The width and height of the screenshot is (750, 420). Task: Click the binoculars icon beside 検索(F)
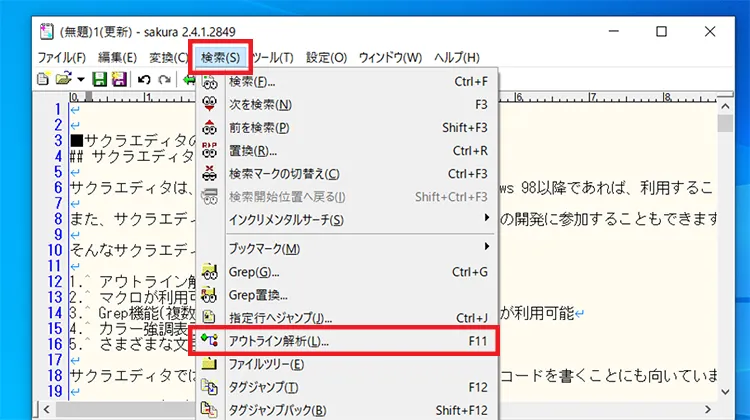click(x=210, y=82)
